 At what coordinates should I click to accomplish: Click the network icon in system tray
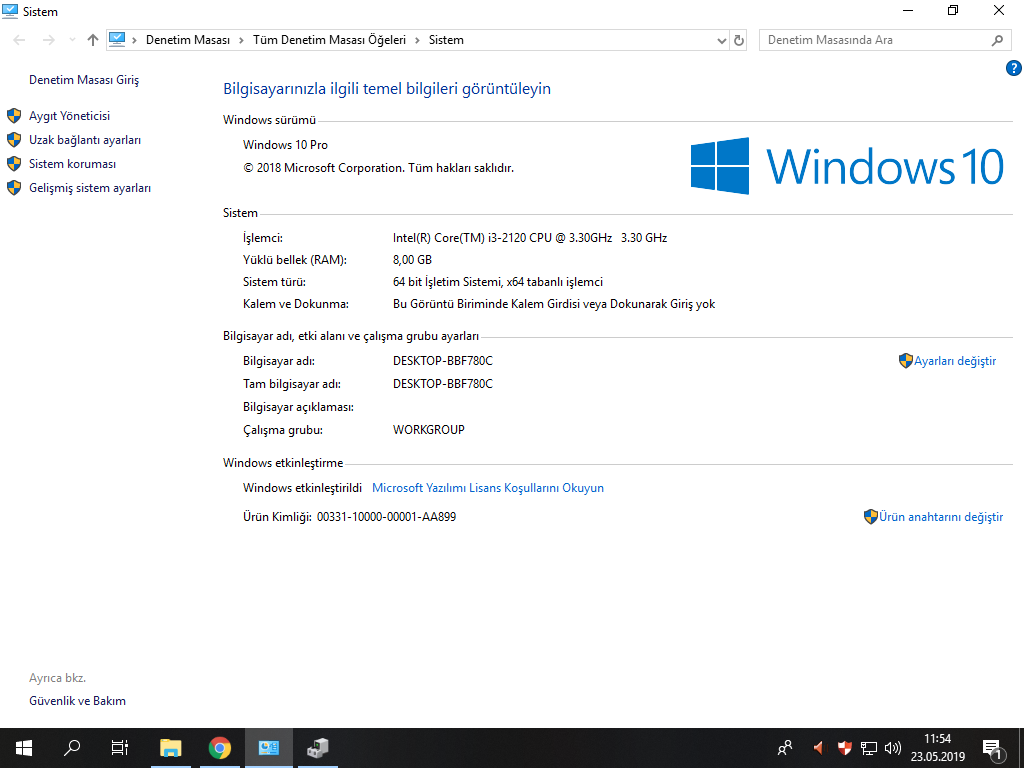click(869, 748)
